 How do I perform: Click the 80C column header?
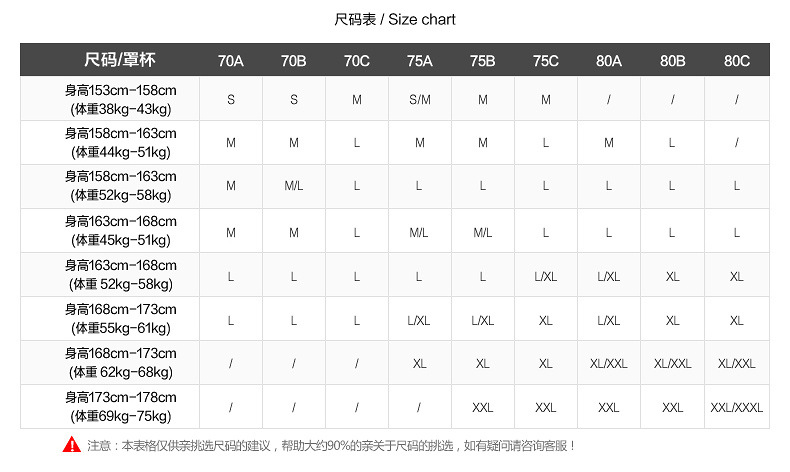tap(737, 61)
